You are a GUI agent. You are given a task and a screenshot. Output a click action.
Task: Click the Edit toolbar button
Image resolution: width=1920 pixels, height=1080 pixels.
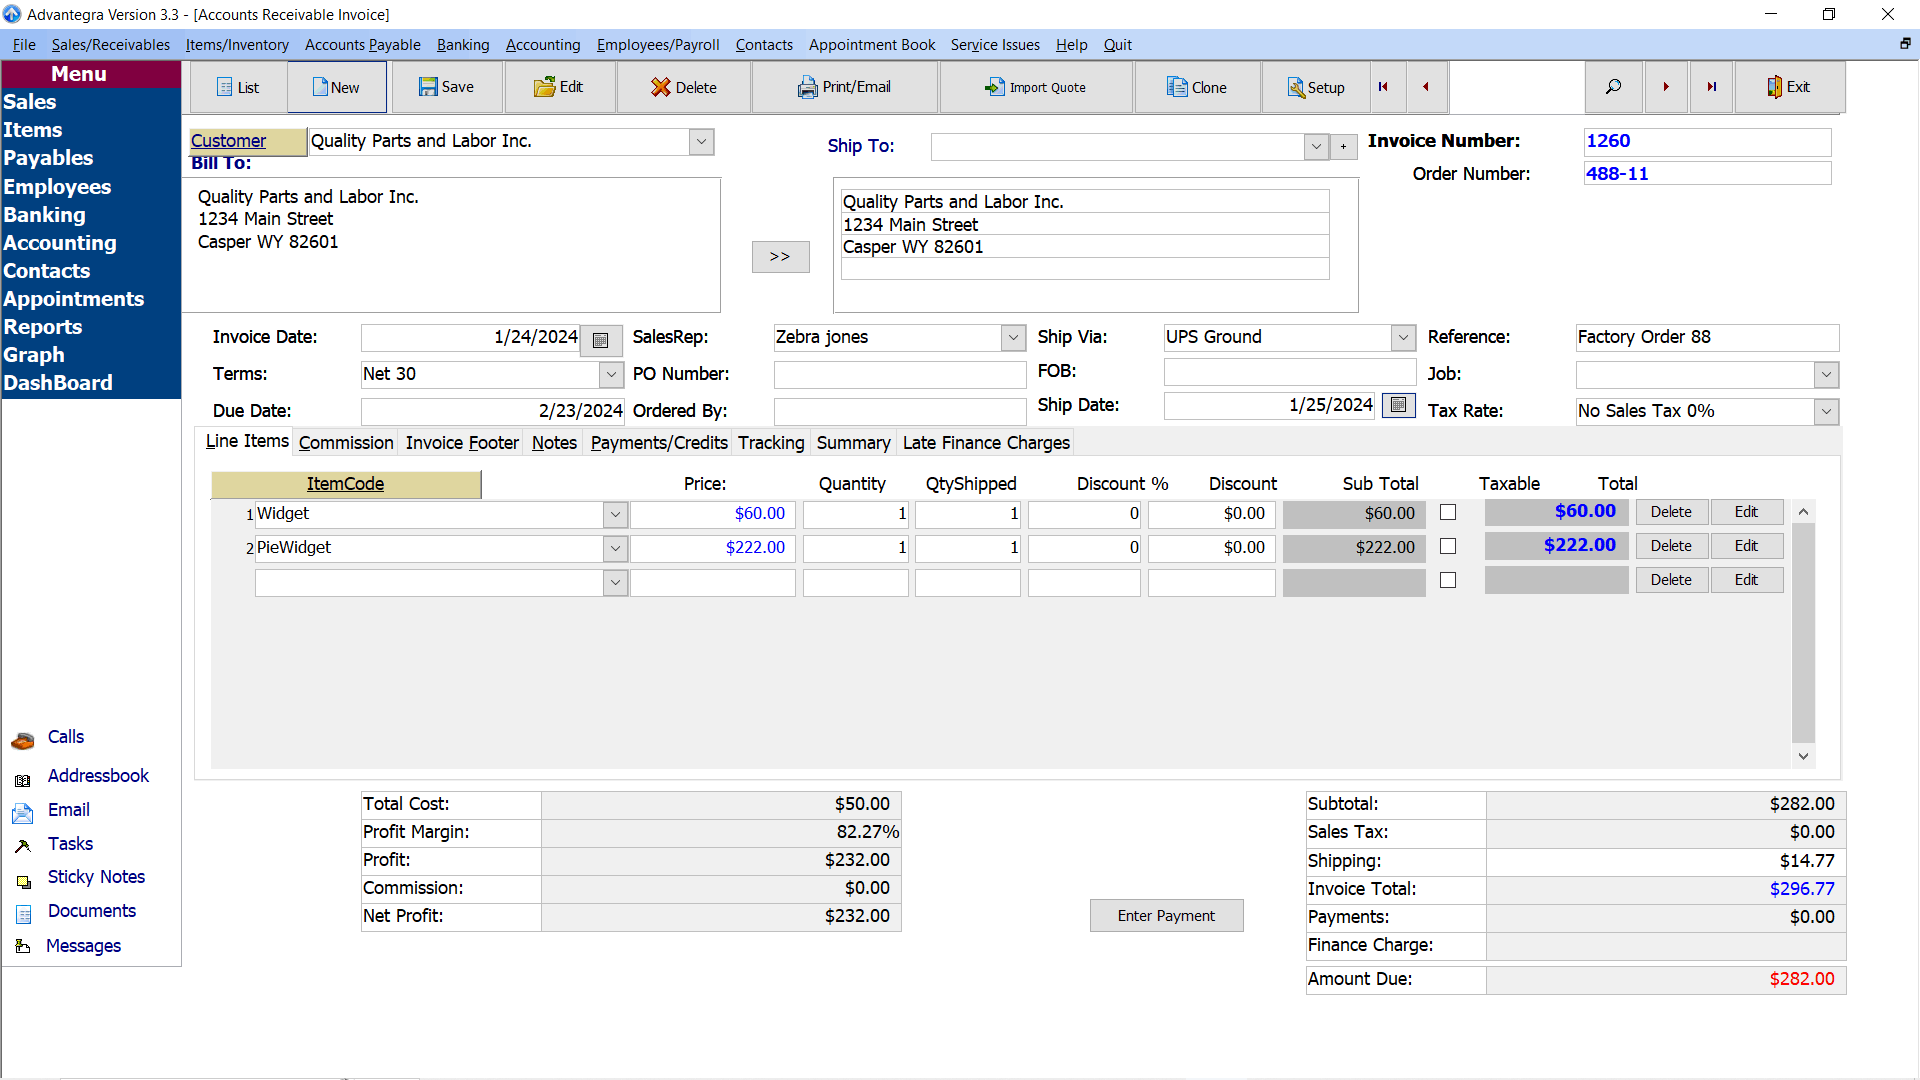coord(560,87)
